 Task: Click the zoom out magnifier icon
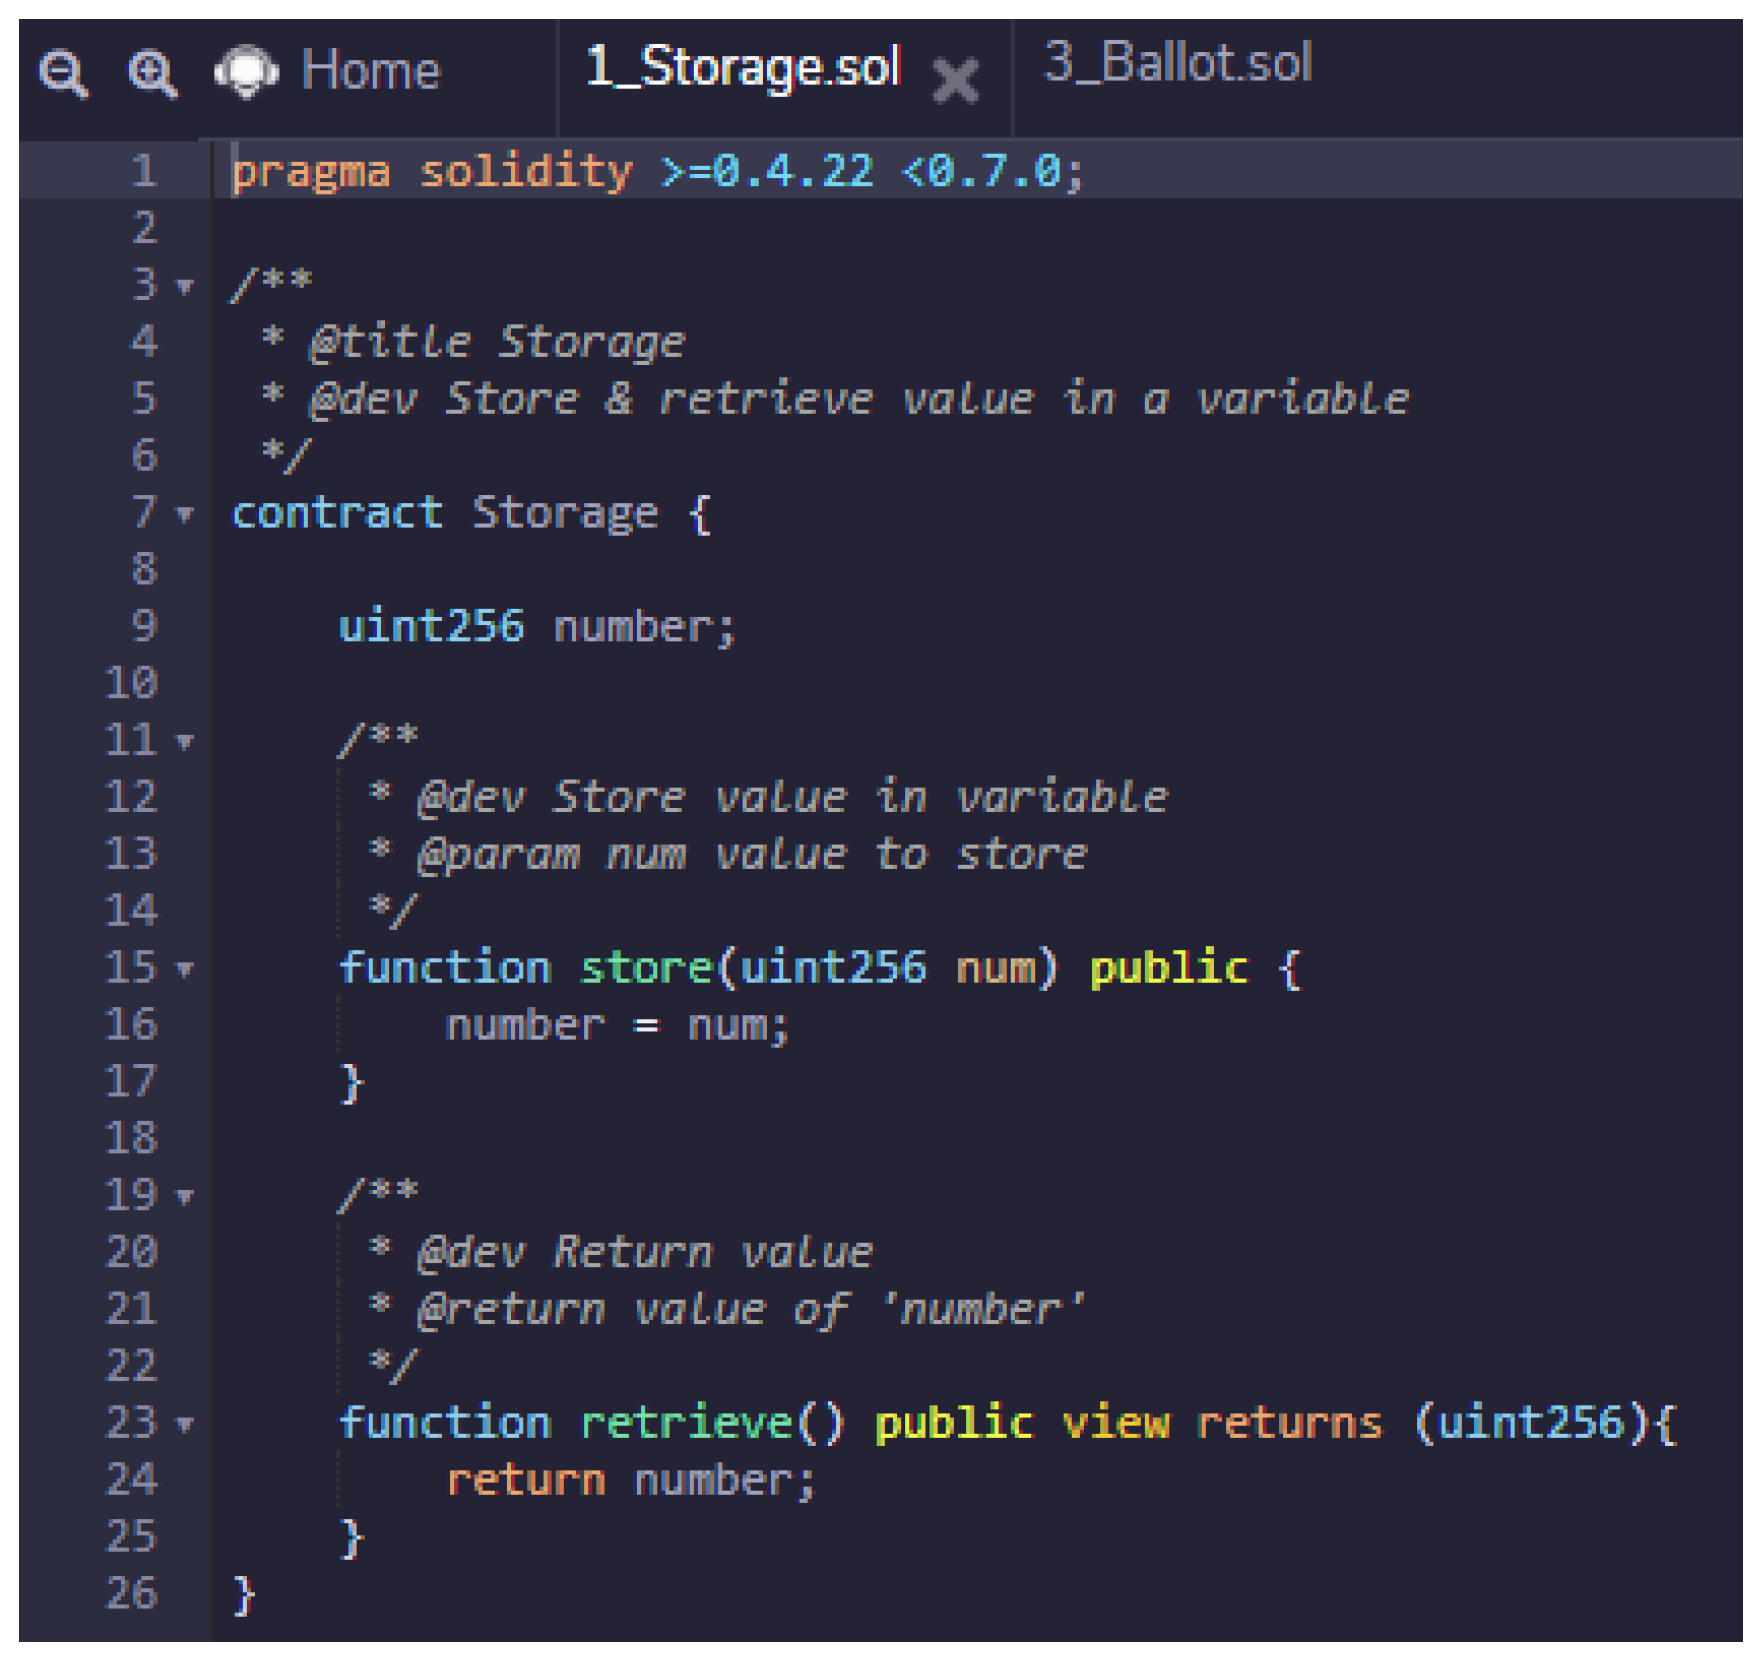[x=63, y=74]
